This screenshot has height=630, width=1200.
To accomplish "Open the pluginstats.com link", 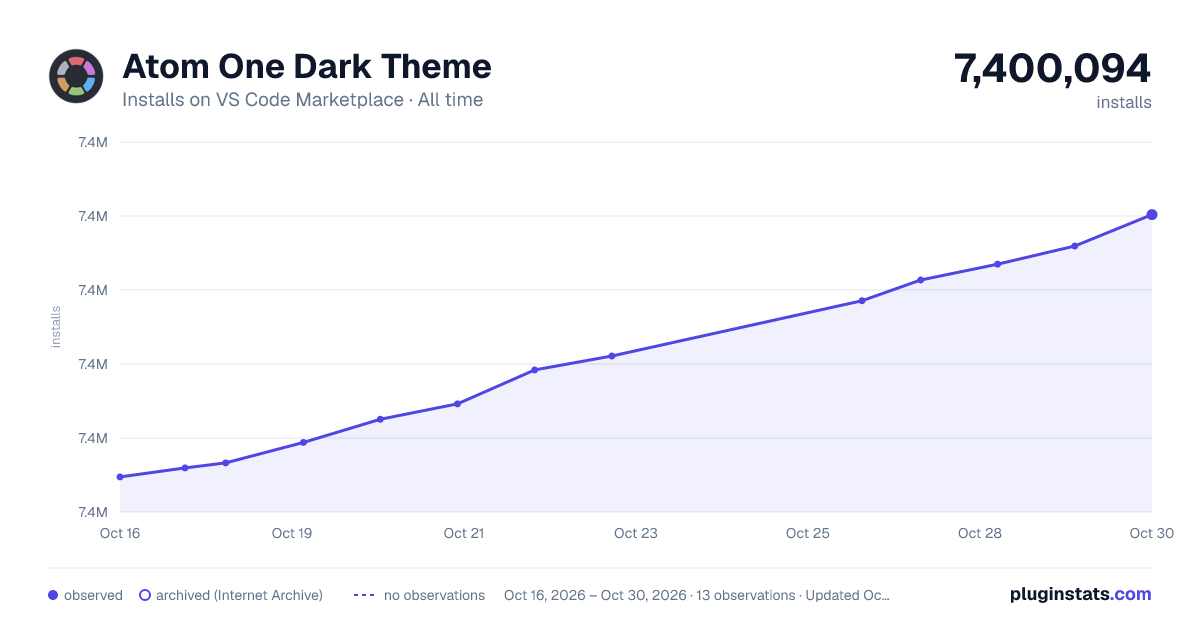I will pos(1081,594).
